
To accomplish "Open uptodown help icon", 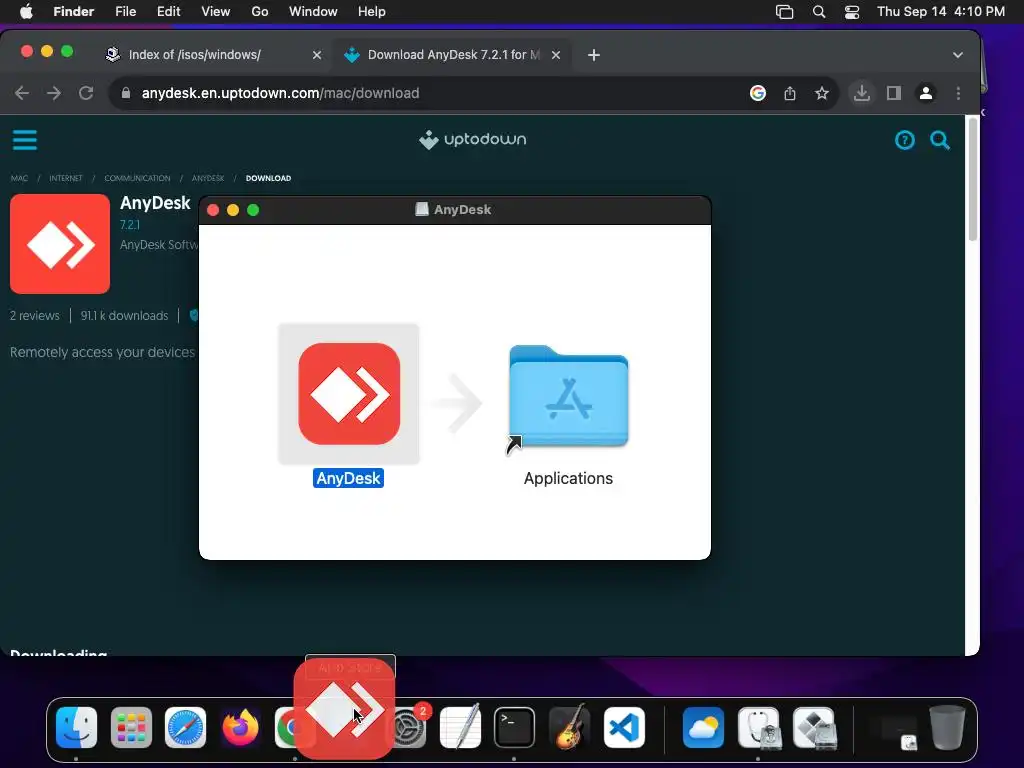I will pyautogui.click(x=904, y=140).
